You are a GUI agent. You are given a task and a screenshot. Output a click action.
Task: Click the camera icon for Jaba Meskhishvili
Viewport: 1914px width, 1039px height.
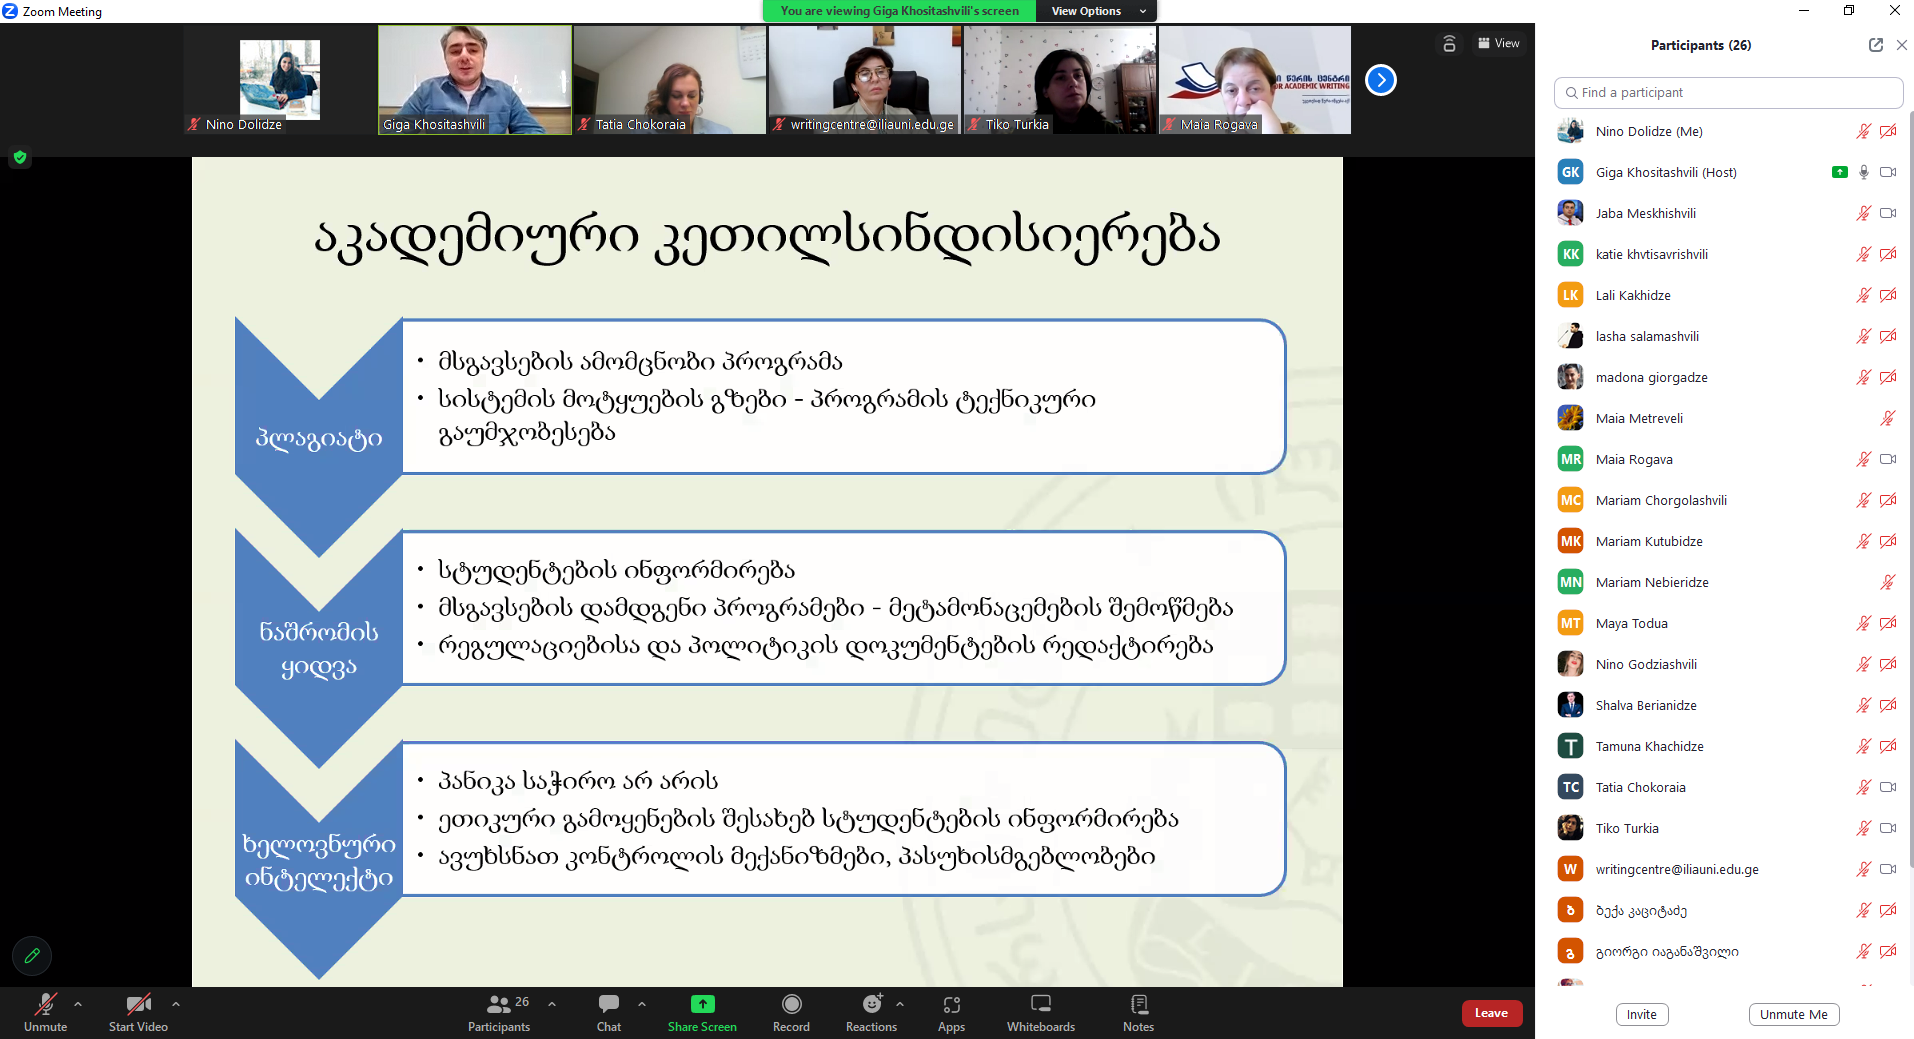pyautogui.click(x=1888, y=213)
